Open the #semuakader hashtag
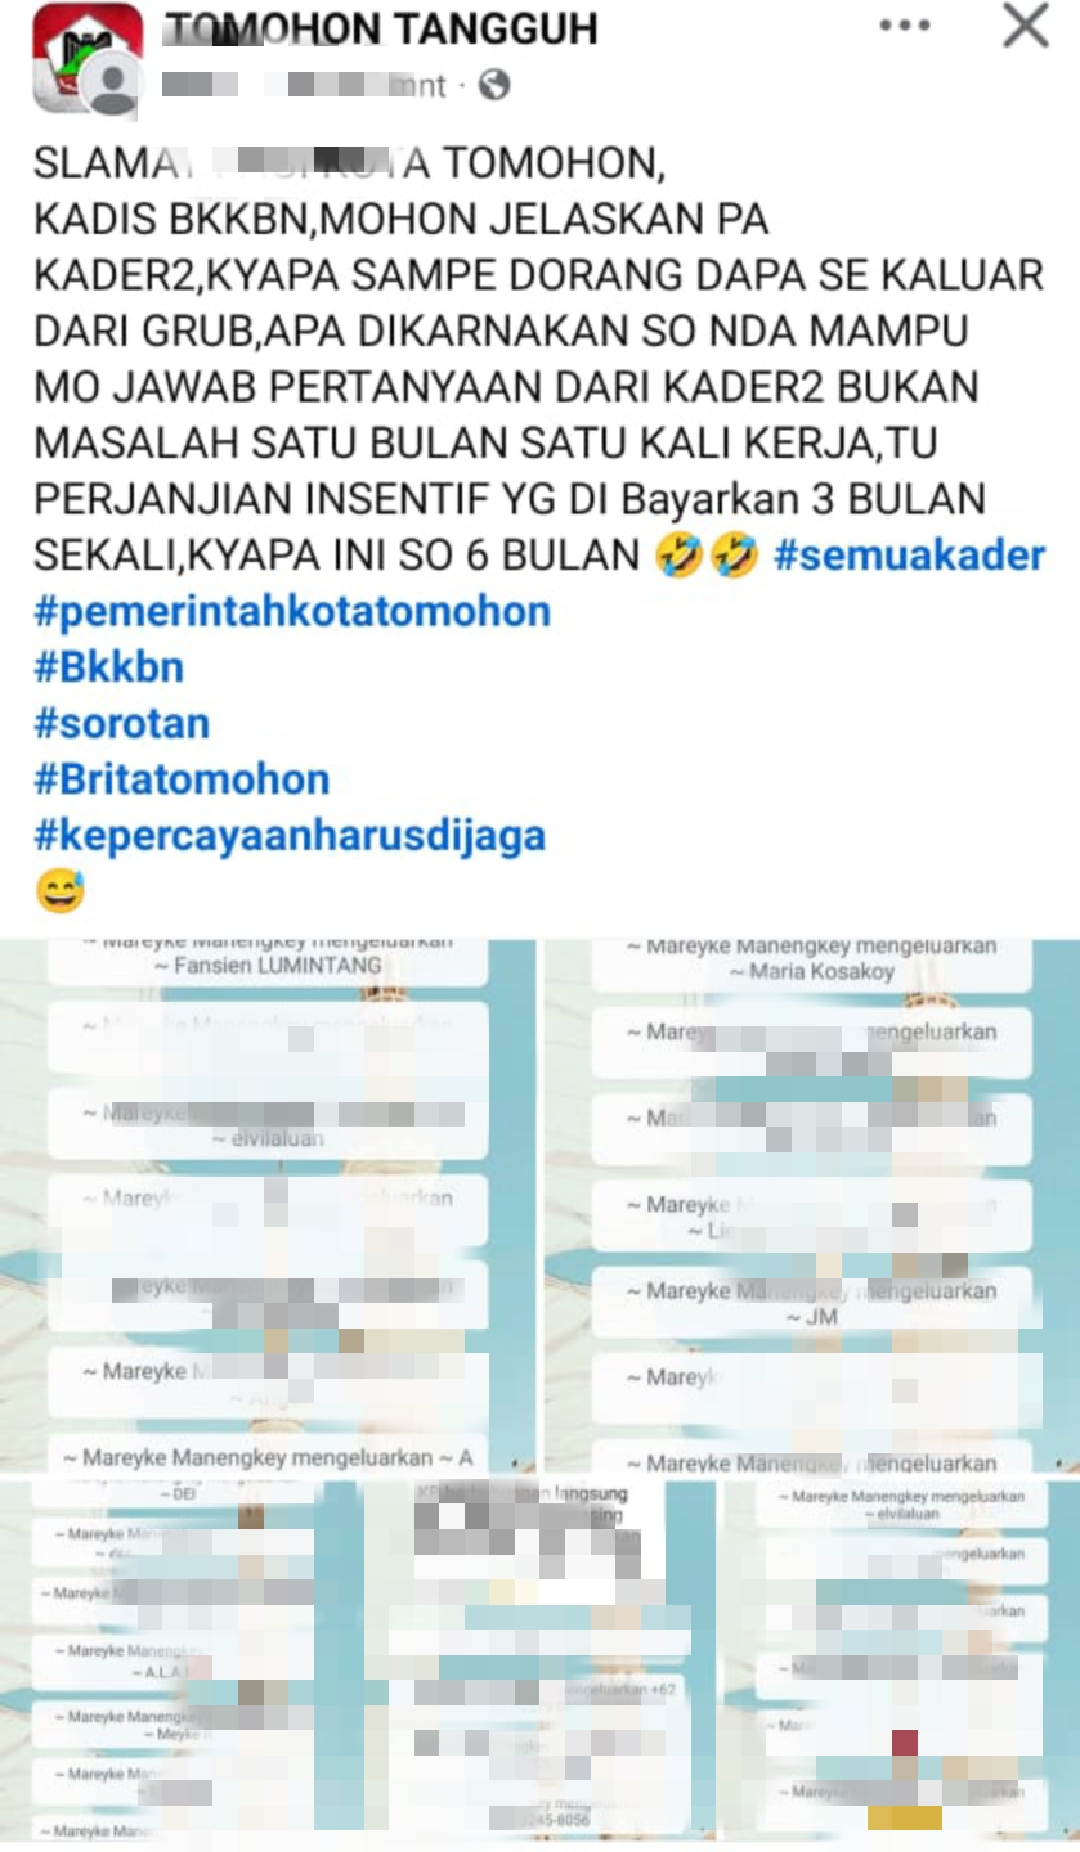 click(910, 555)
